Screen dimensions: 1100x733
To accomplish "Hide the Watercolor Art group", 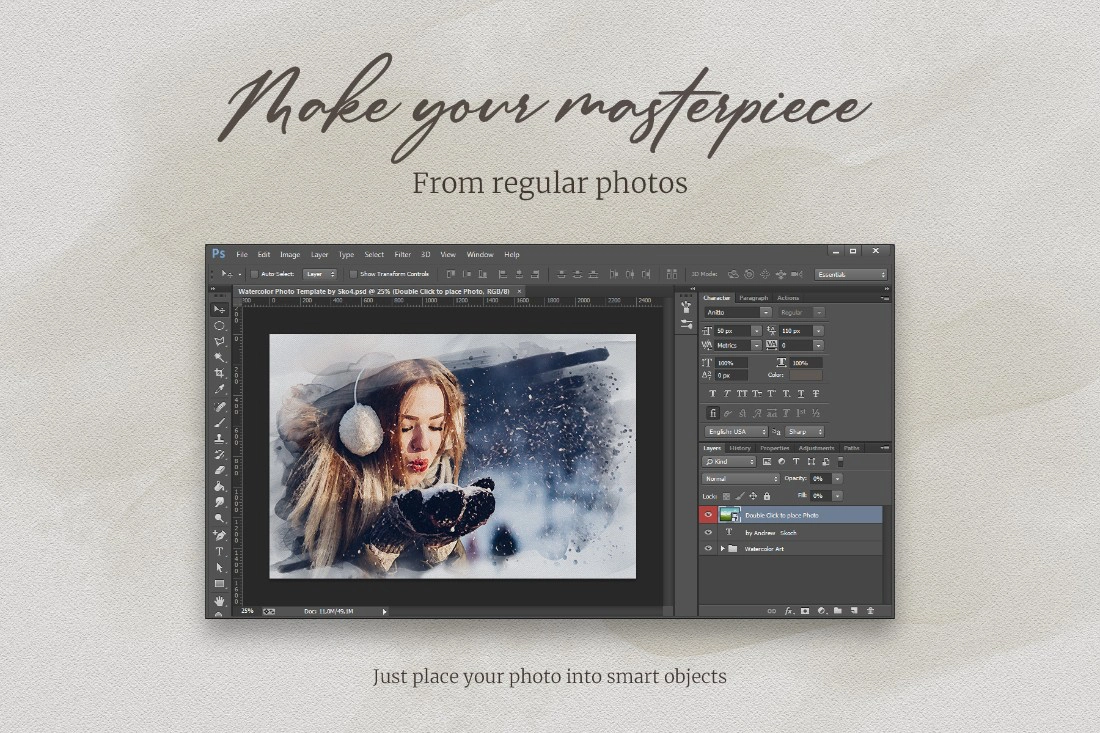I will tap(708, 549).
